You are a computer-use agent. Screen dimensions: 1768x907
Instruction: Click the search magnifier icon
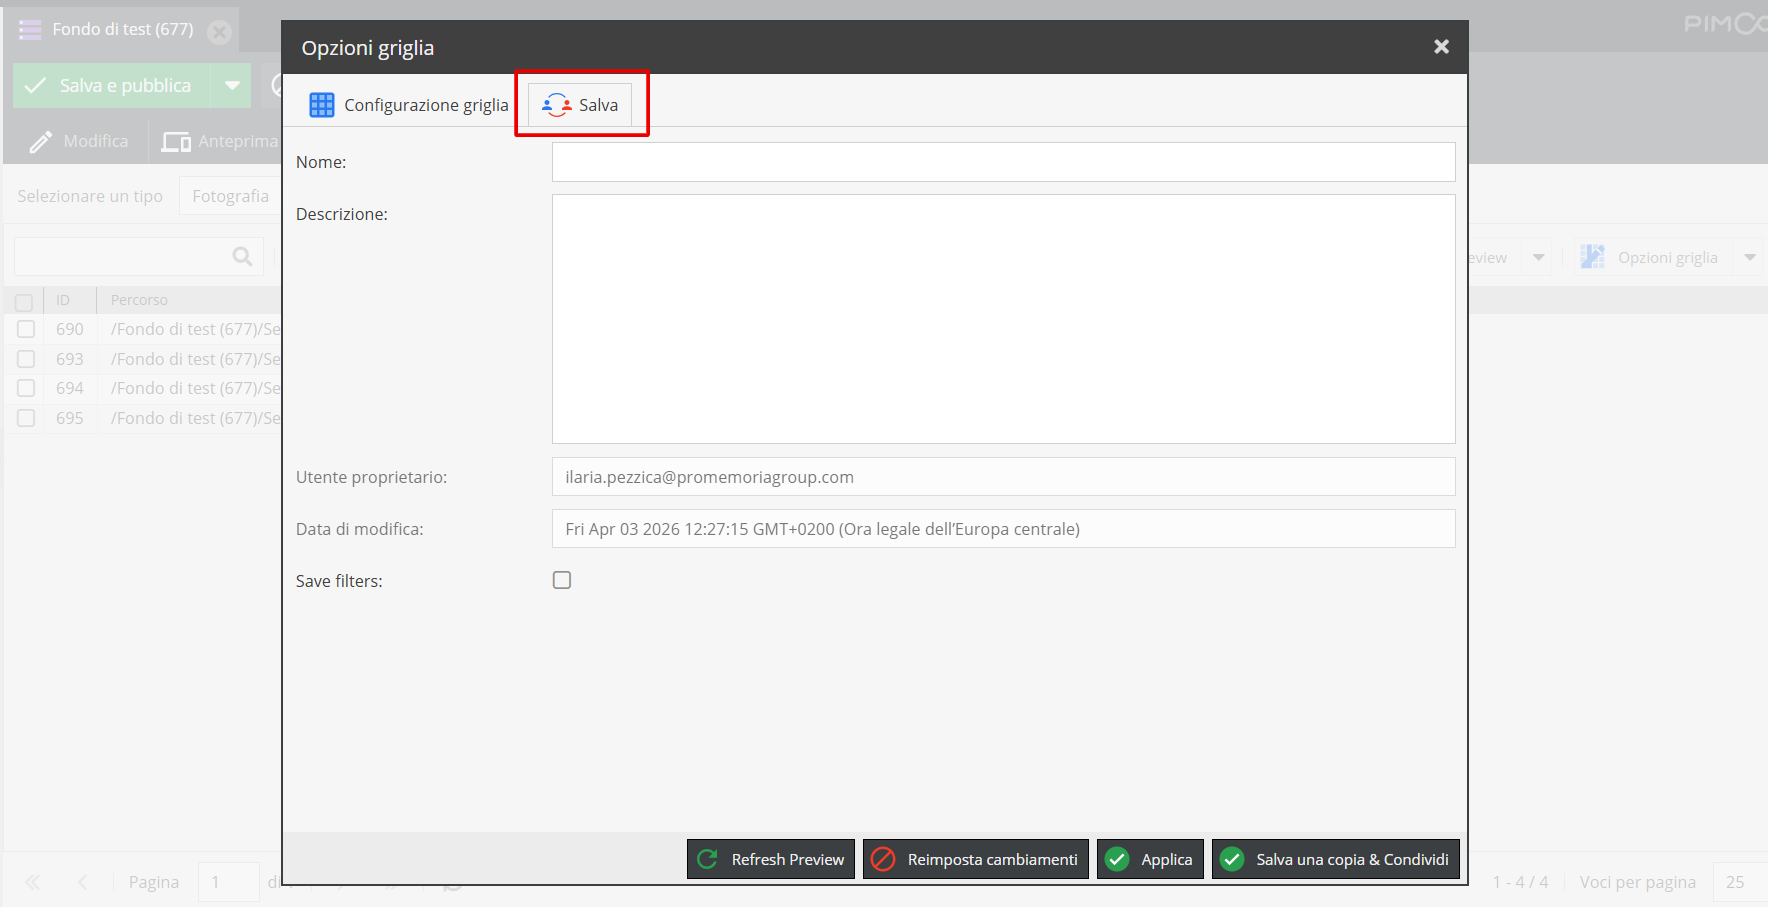(x=242, y=257)
